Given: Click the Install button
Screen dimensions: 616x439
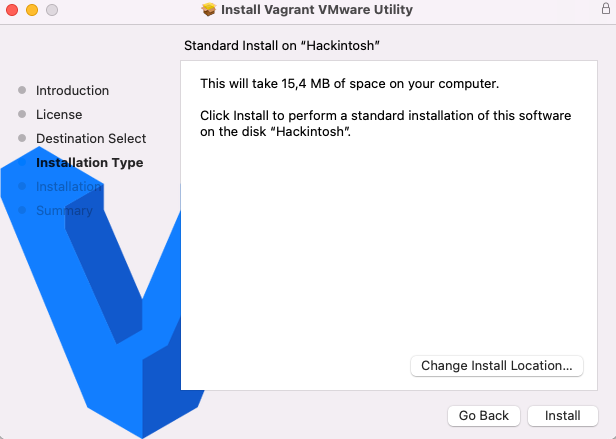Looking at the screenshot, I should (563, 416).
